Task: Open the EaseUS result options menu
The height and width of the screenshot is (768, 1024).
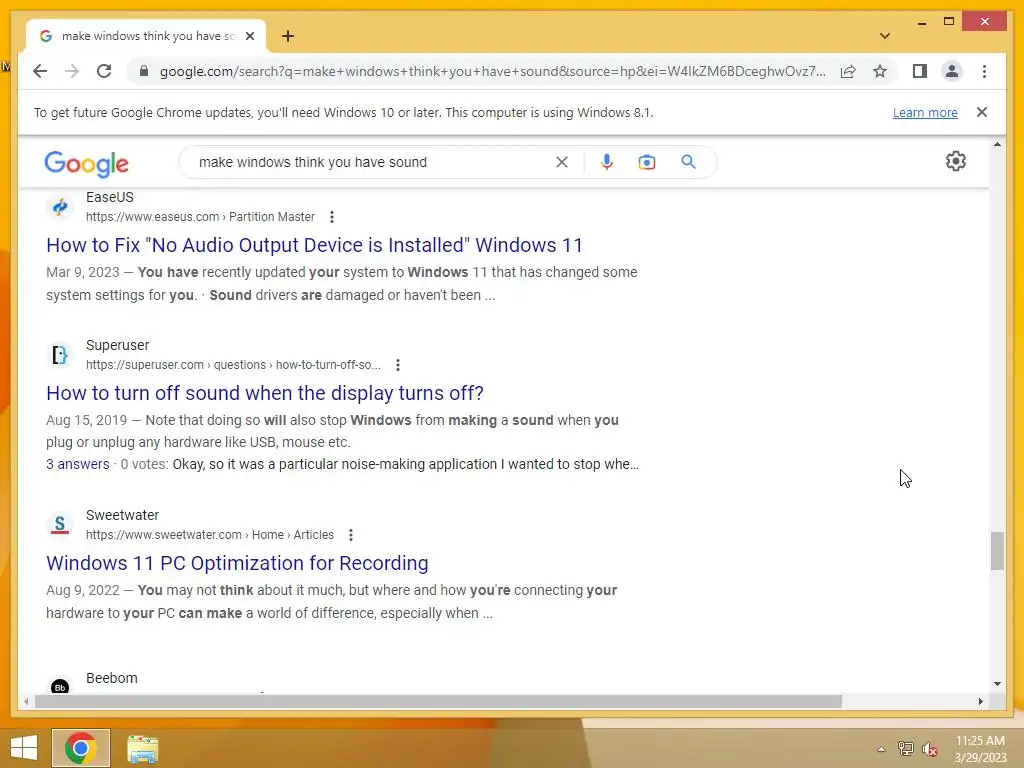Action: click(x=332, y=217)
